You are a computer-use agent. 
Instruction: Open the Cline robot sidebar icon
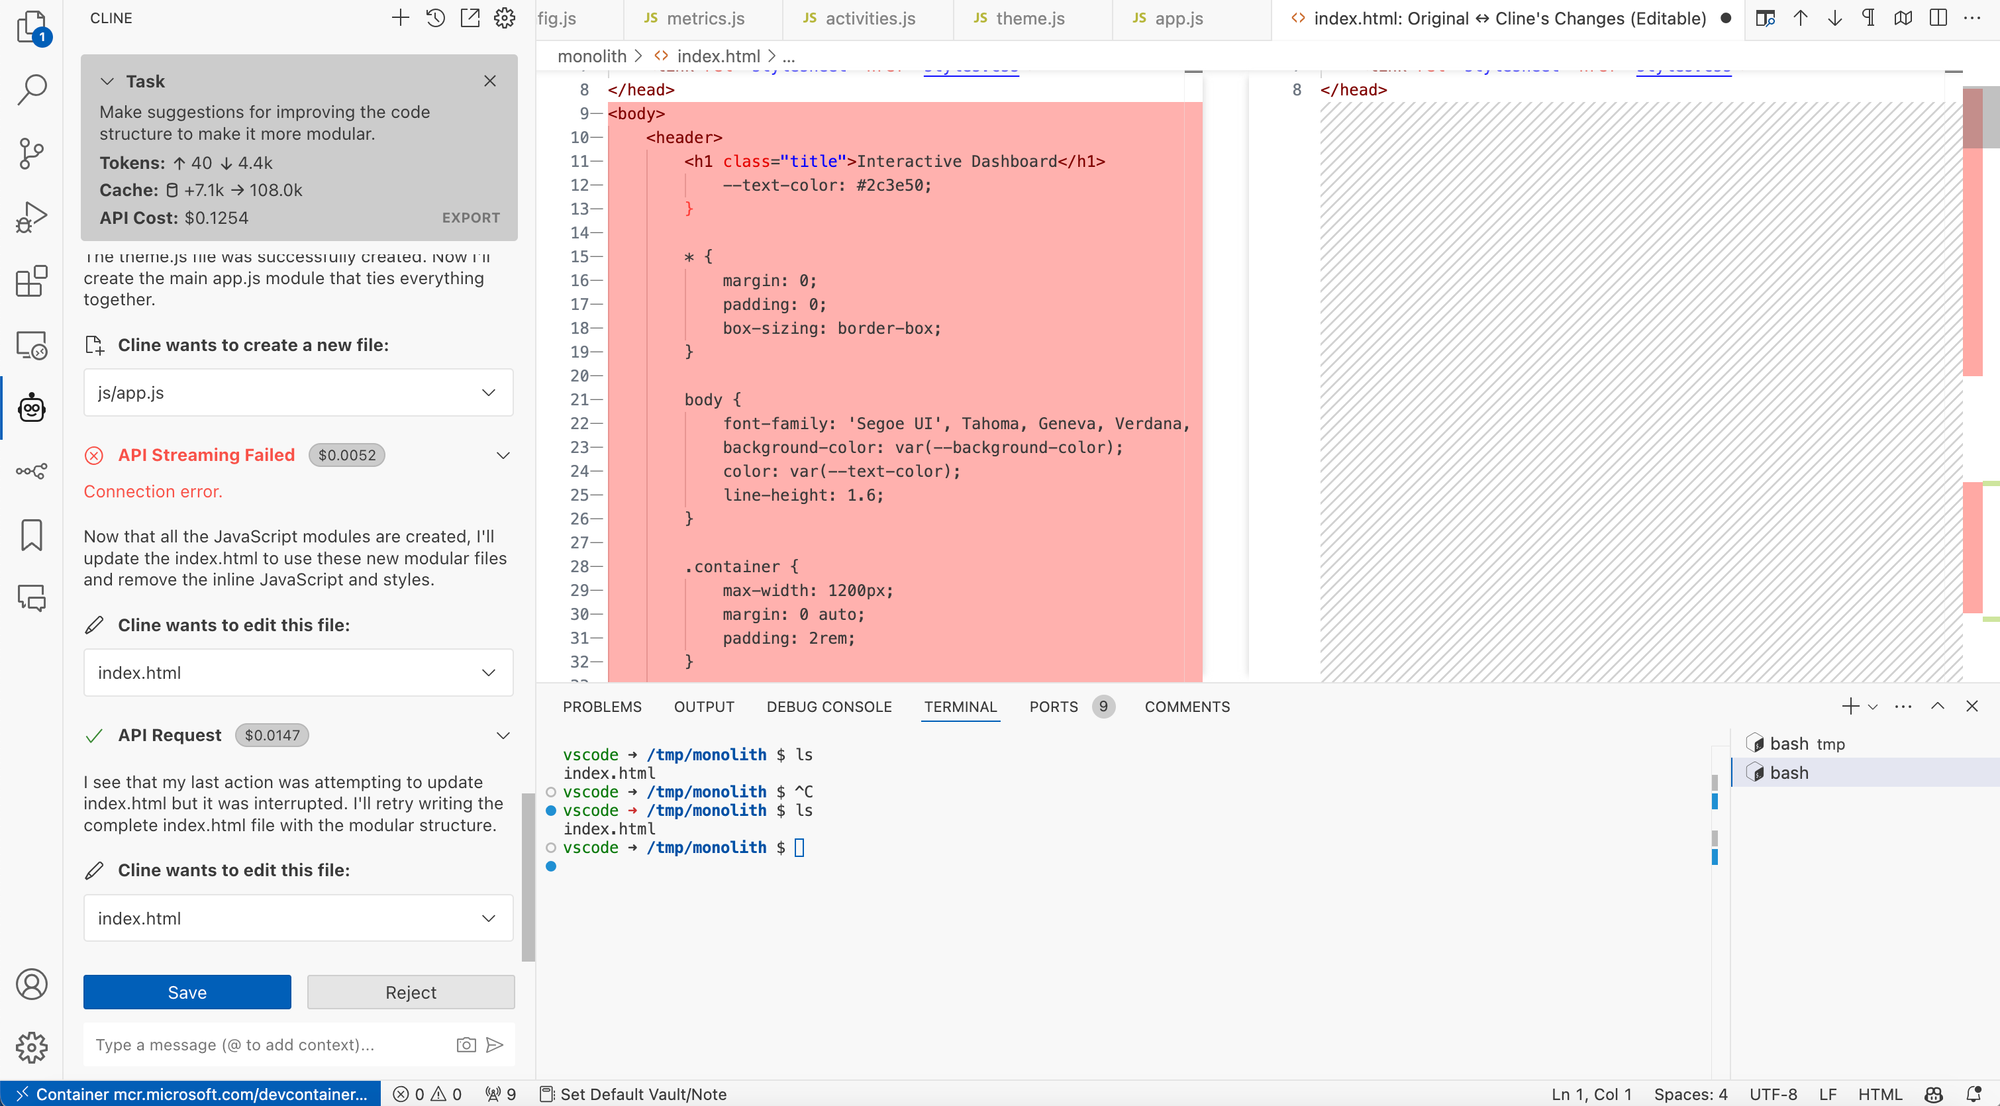[x=31, y=409]
